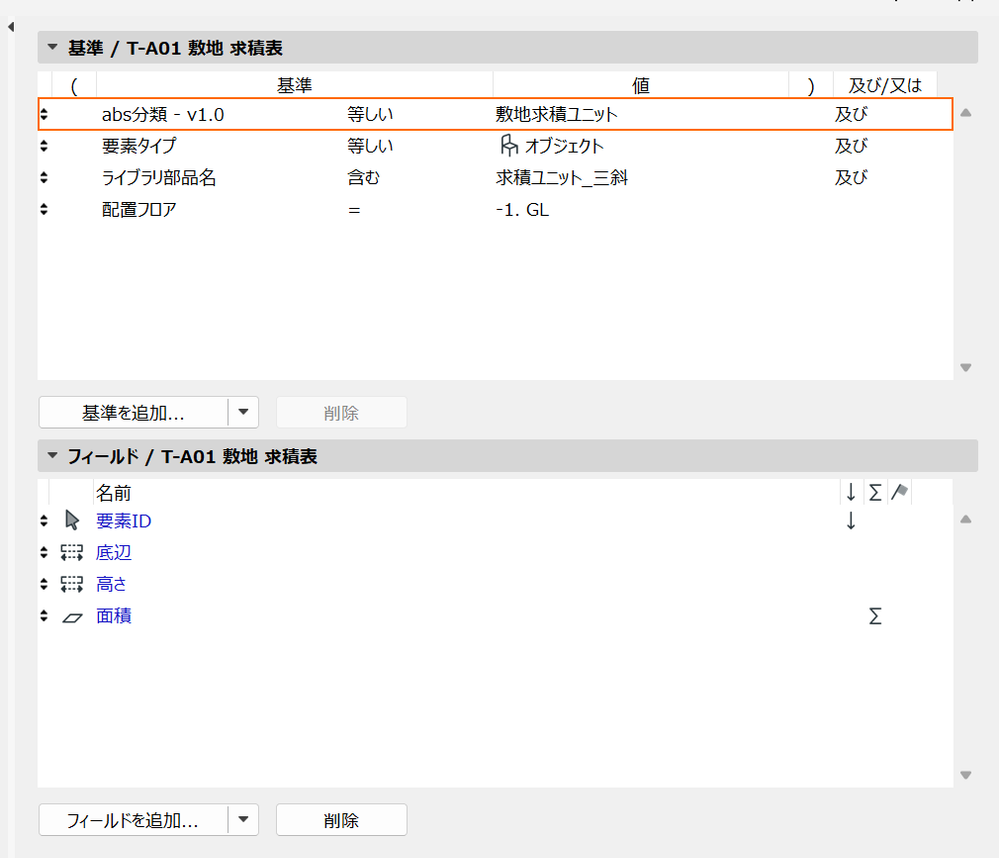Toggle the Σ sum for 面積

[875, 616]
